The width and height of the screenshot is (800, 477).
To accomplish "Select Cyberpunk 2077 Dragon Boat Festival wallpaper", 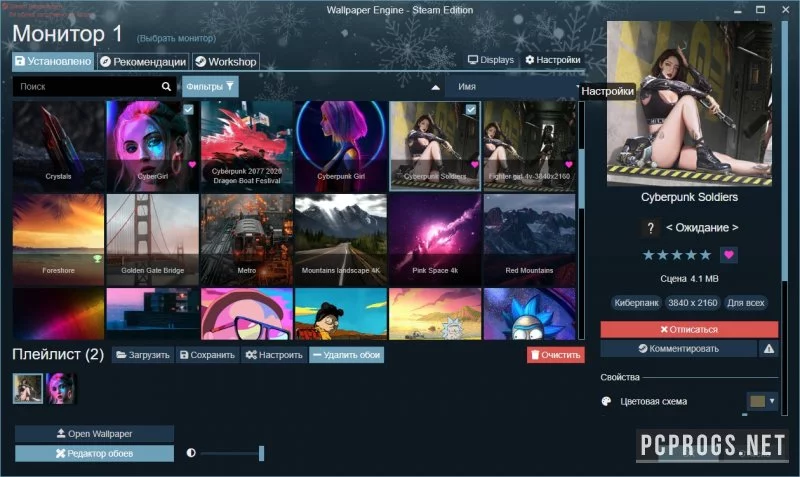I will tap(247, 146).
